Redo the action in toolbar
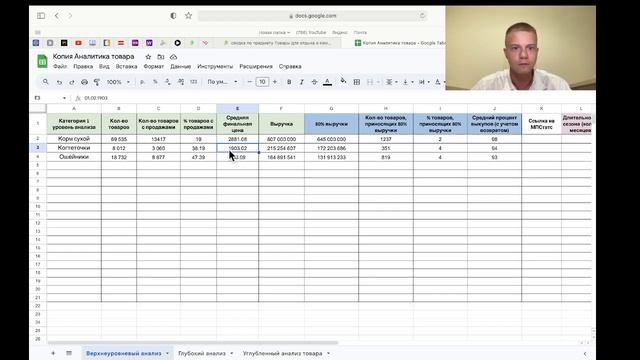The width and height of the screenshot is (640, 360). tap(72, 82)
